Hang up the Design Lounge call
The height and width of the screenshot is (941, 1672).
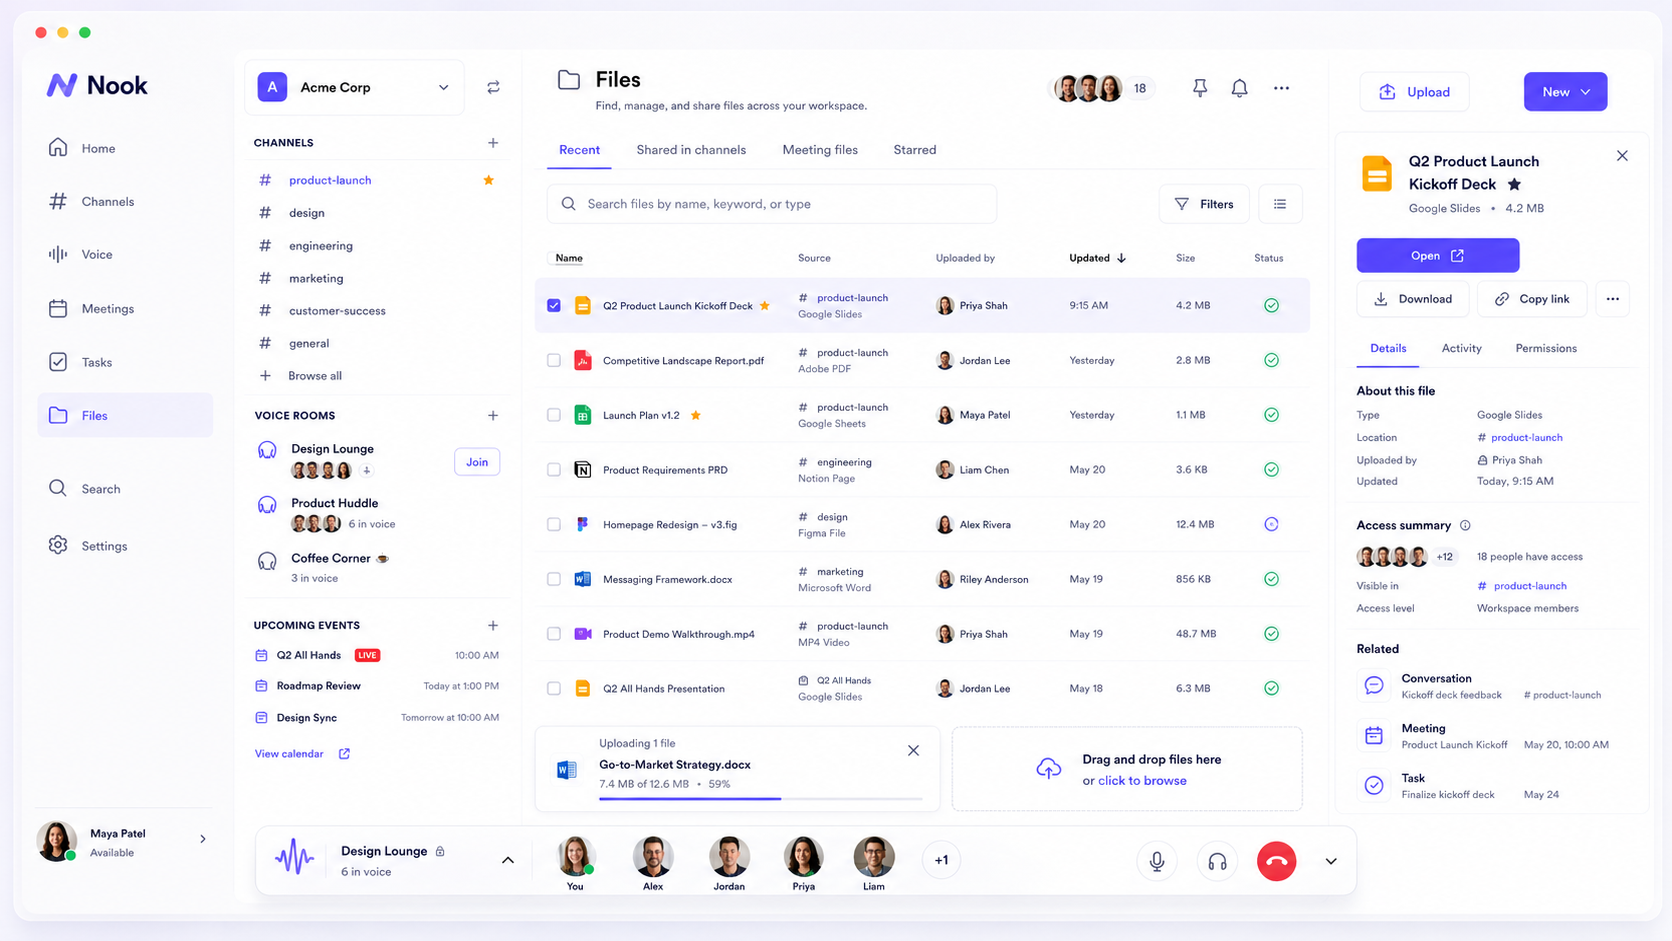tap(1276, 861)
